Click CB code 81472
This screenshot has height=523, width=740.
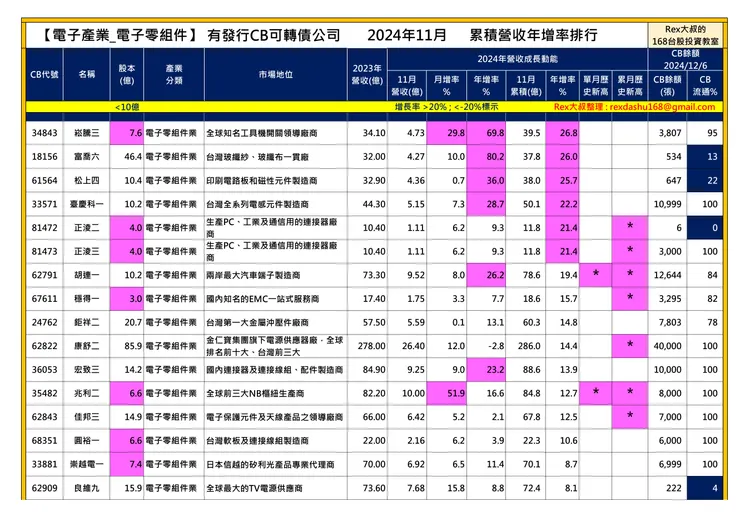click(44, 228)
